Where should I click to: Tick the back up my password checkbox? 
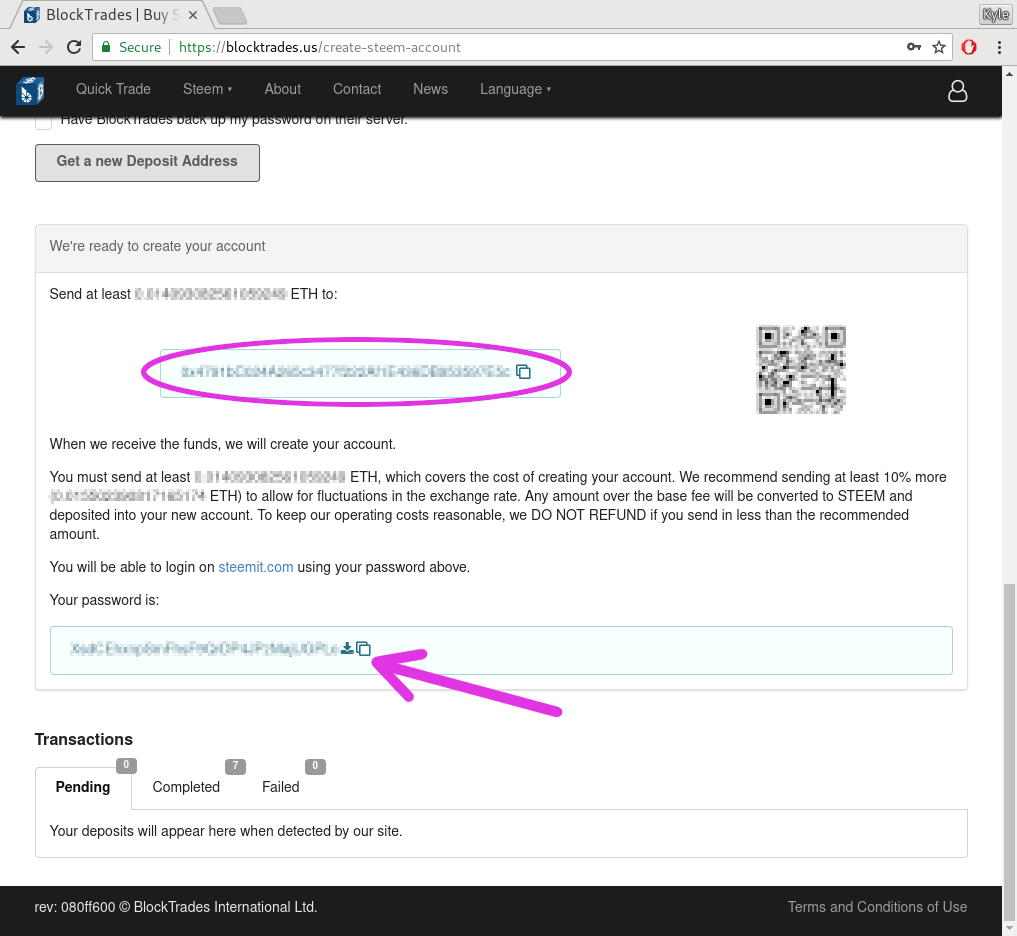[43, 121]
